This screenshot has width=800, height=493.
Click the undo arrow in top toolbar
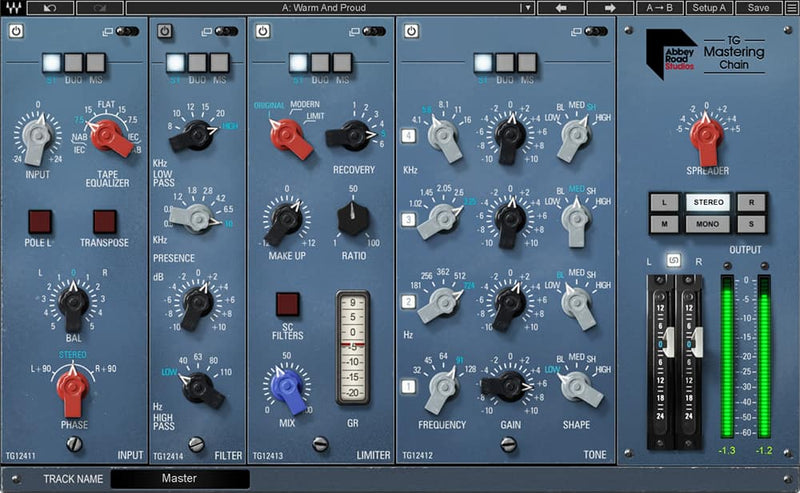coord(50,8)
